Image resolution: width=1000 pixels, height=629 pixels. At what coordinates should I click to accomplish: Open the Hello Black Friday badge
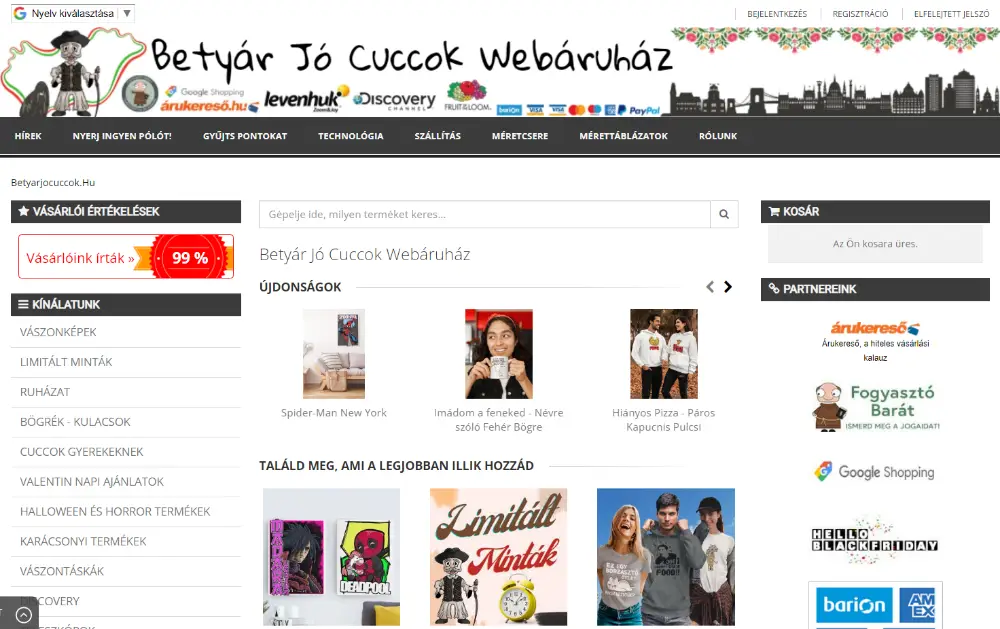click(875, 541)
